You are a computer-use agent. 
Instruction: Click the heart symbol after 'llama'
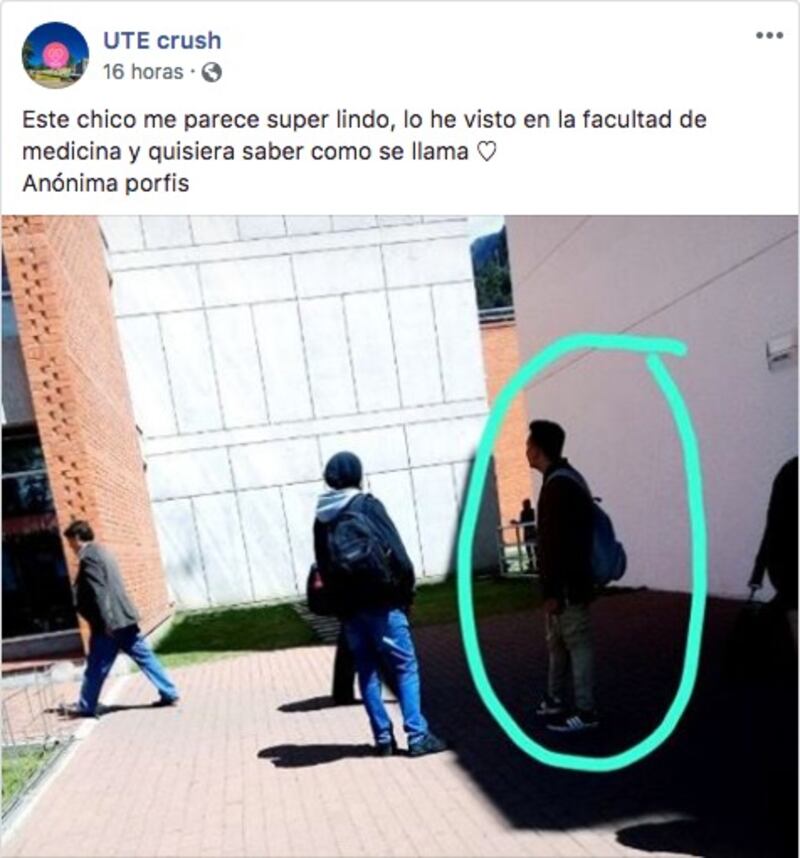coord(486,152)
